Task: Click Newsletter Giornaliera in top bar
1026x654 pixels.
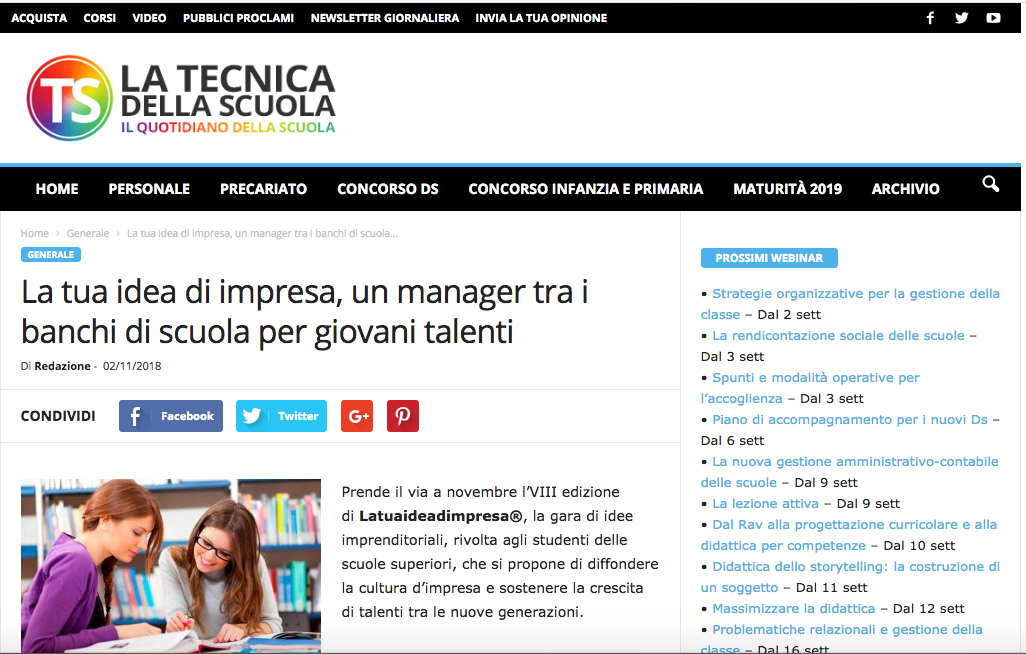Action: point(385,18)
